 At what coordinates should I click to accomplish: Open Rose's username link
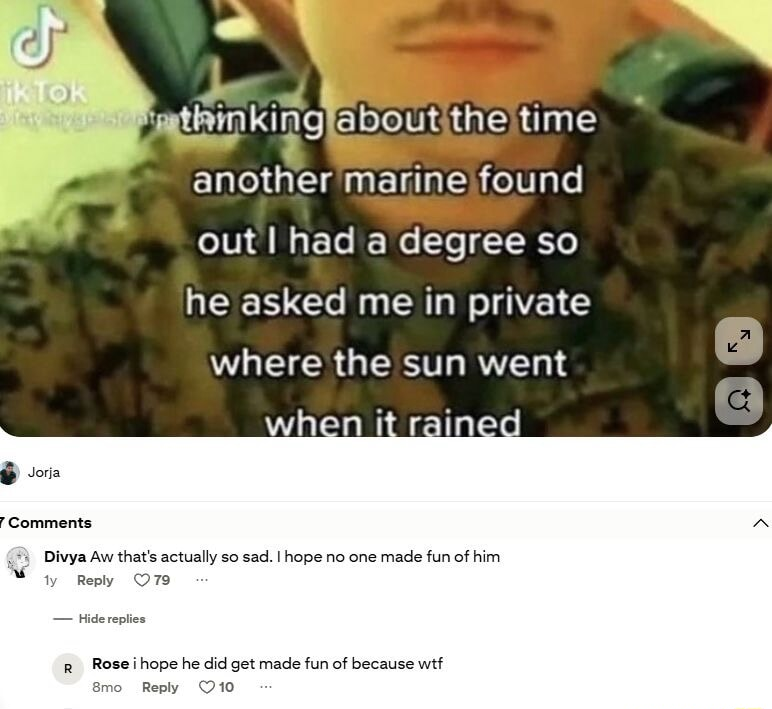point(110,664)
